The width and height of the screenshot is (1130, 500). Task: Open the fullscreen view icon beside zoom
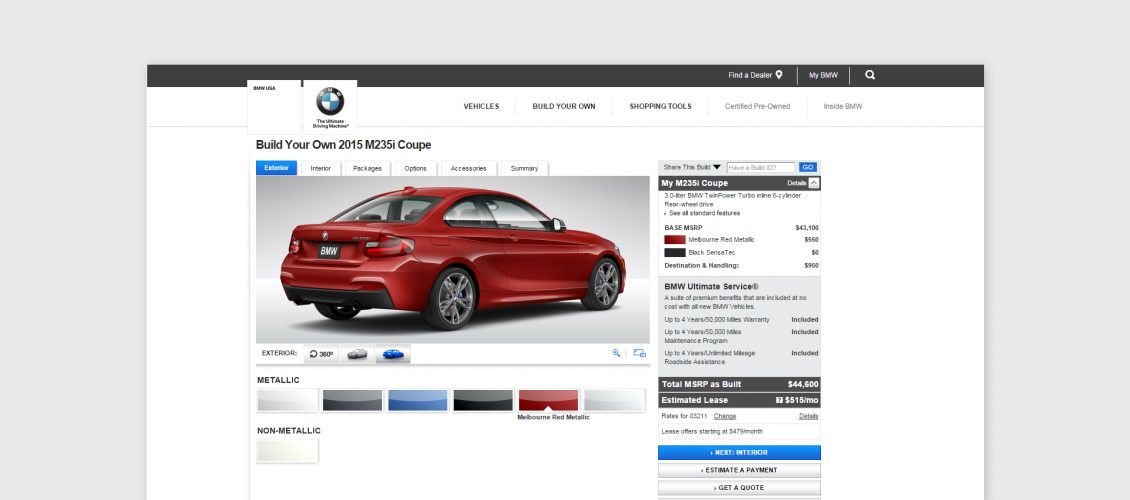click(640, 353)
